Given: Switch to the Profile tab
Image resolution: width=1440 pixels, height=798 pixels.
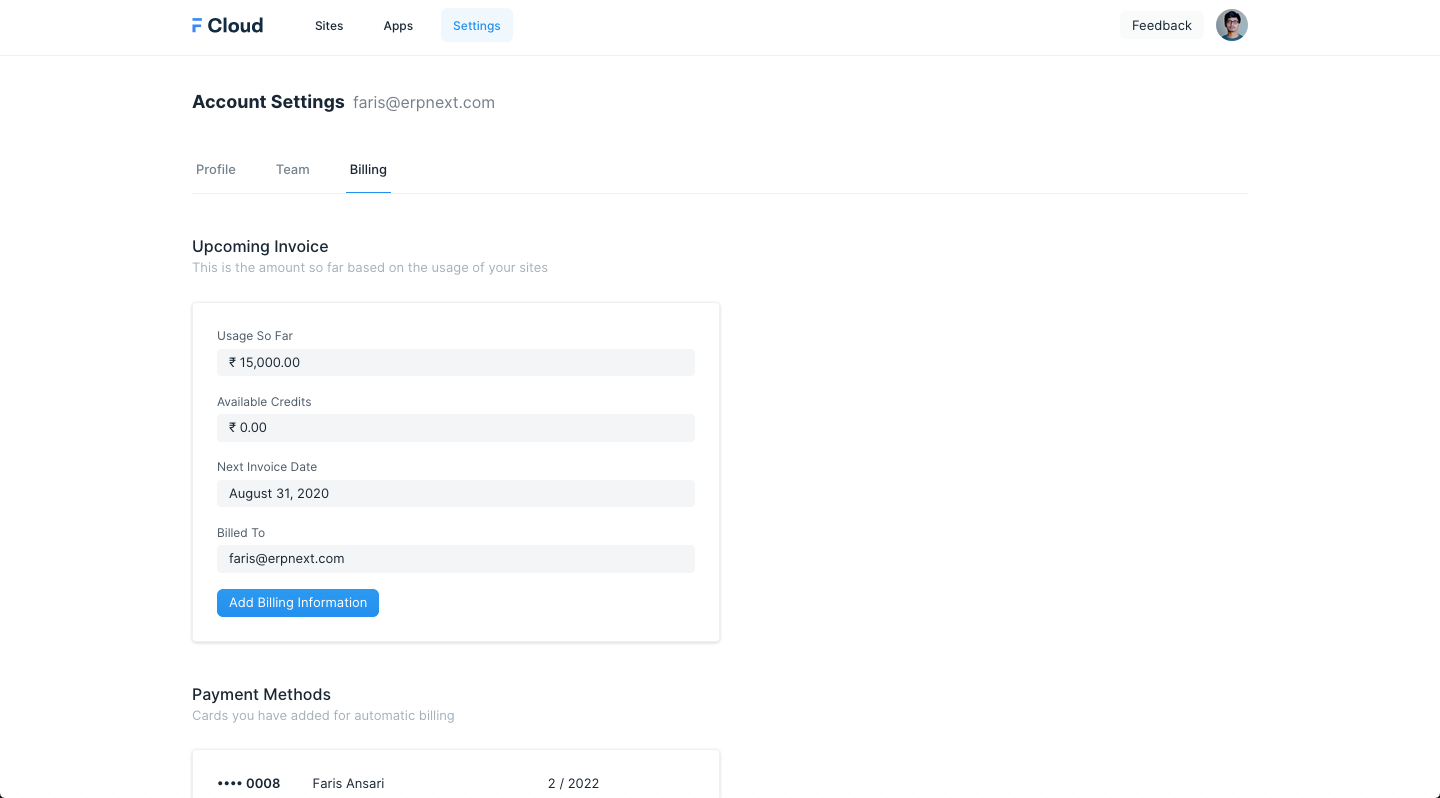Looking at the screenshot, I should (x=216, y=170).
